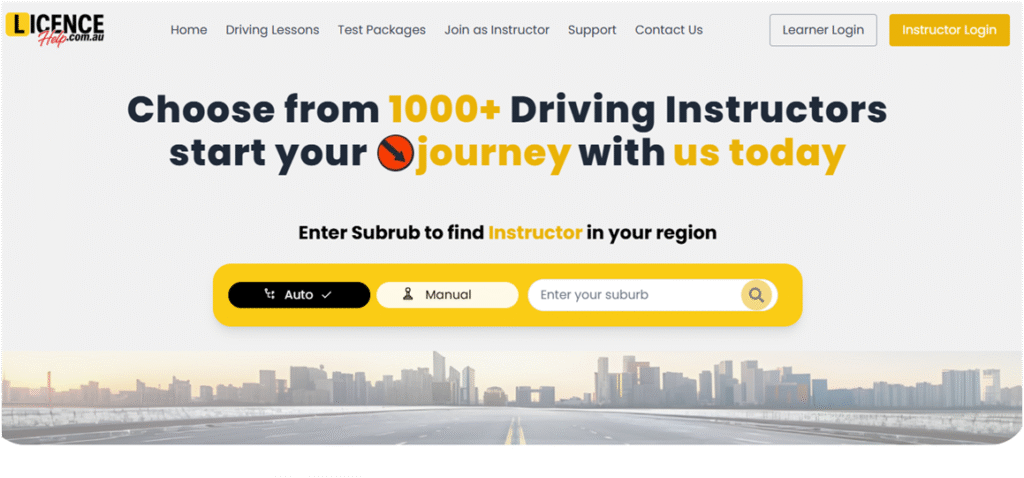Click the manual gear stick icon
Image resolution: width=1024 pixels, height=478 pixels.
408,295
